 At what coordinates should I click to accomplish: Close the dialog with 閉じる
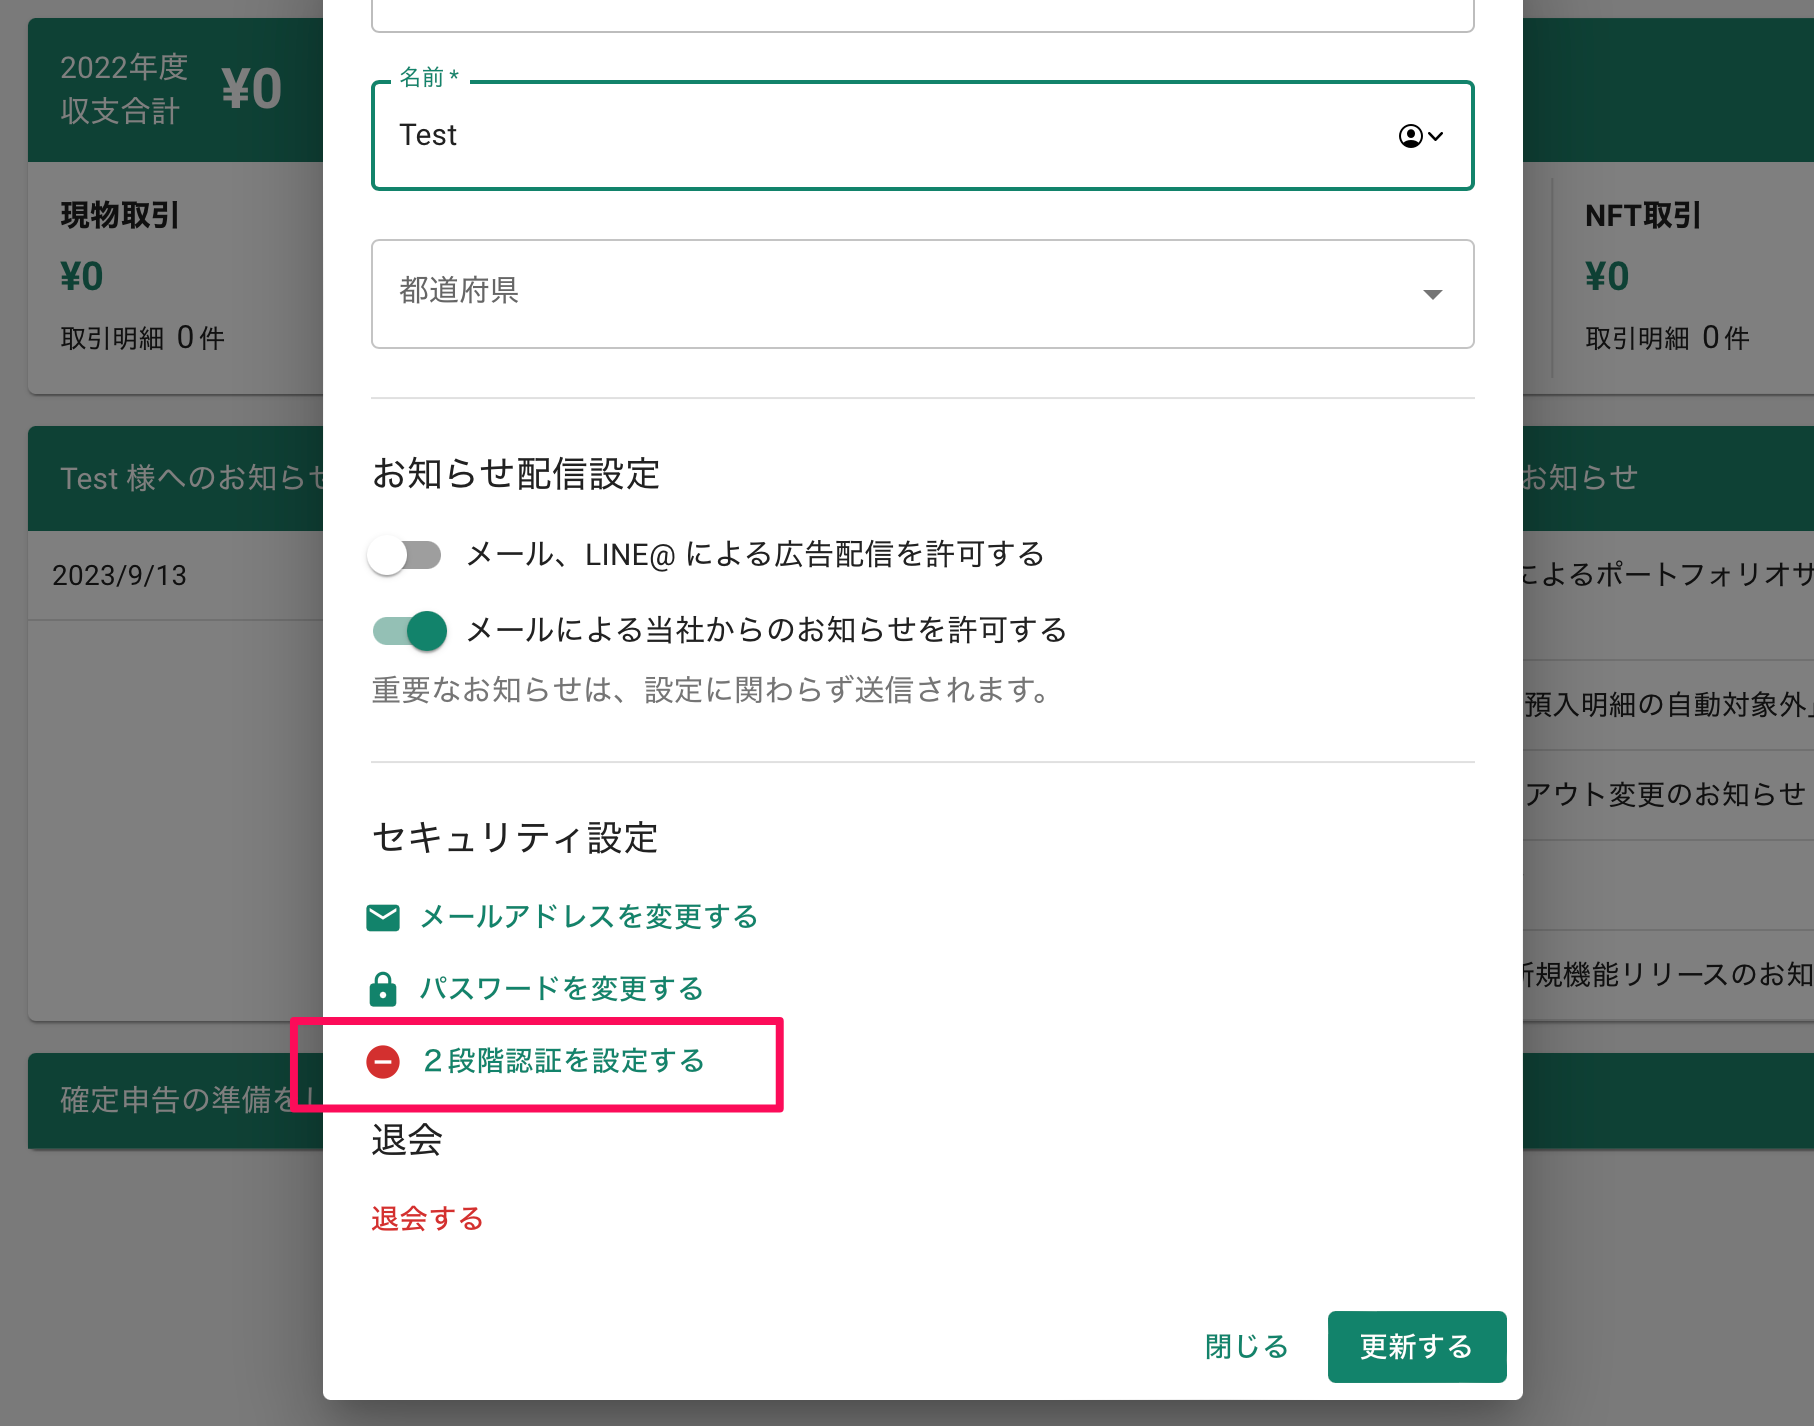(x=1246, y=1347)
